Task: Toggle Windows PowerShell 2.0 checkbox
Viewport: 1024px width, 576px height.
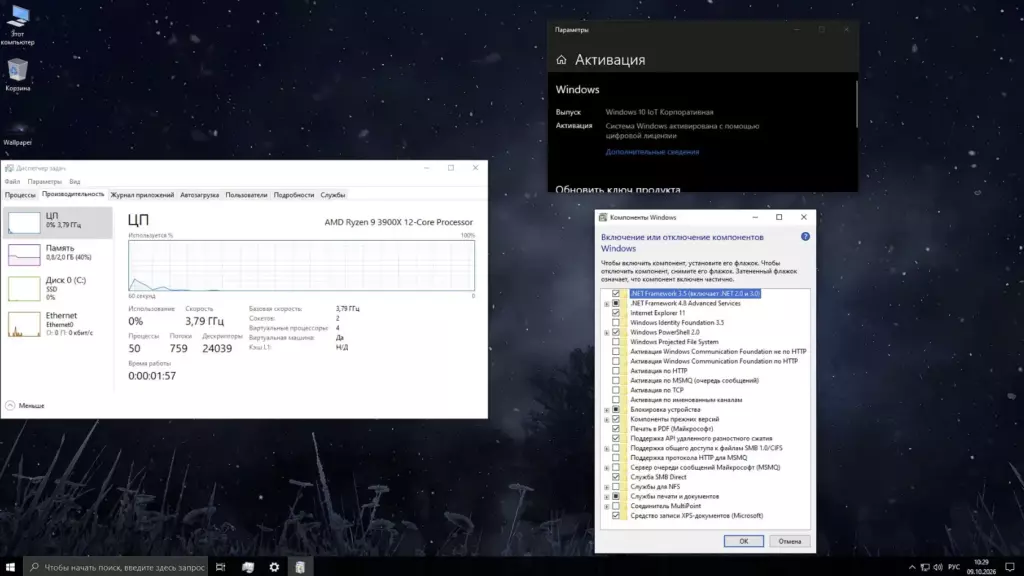Action: pyautogui.click(x=616, y=332)
